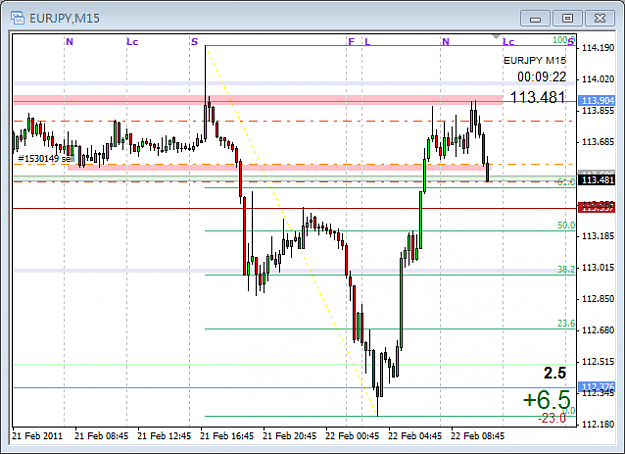The height and width of the screenshot is (454, 625).
Task: Click the '22 Feb 04:45' time axis label
Action: (415, 436)
